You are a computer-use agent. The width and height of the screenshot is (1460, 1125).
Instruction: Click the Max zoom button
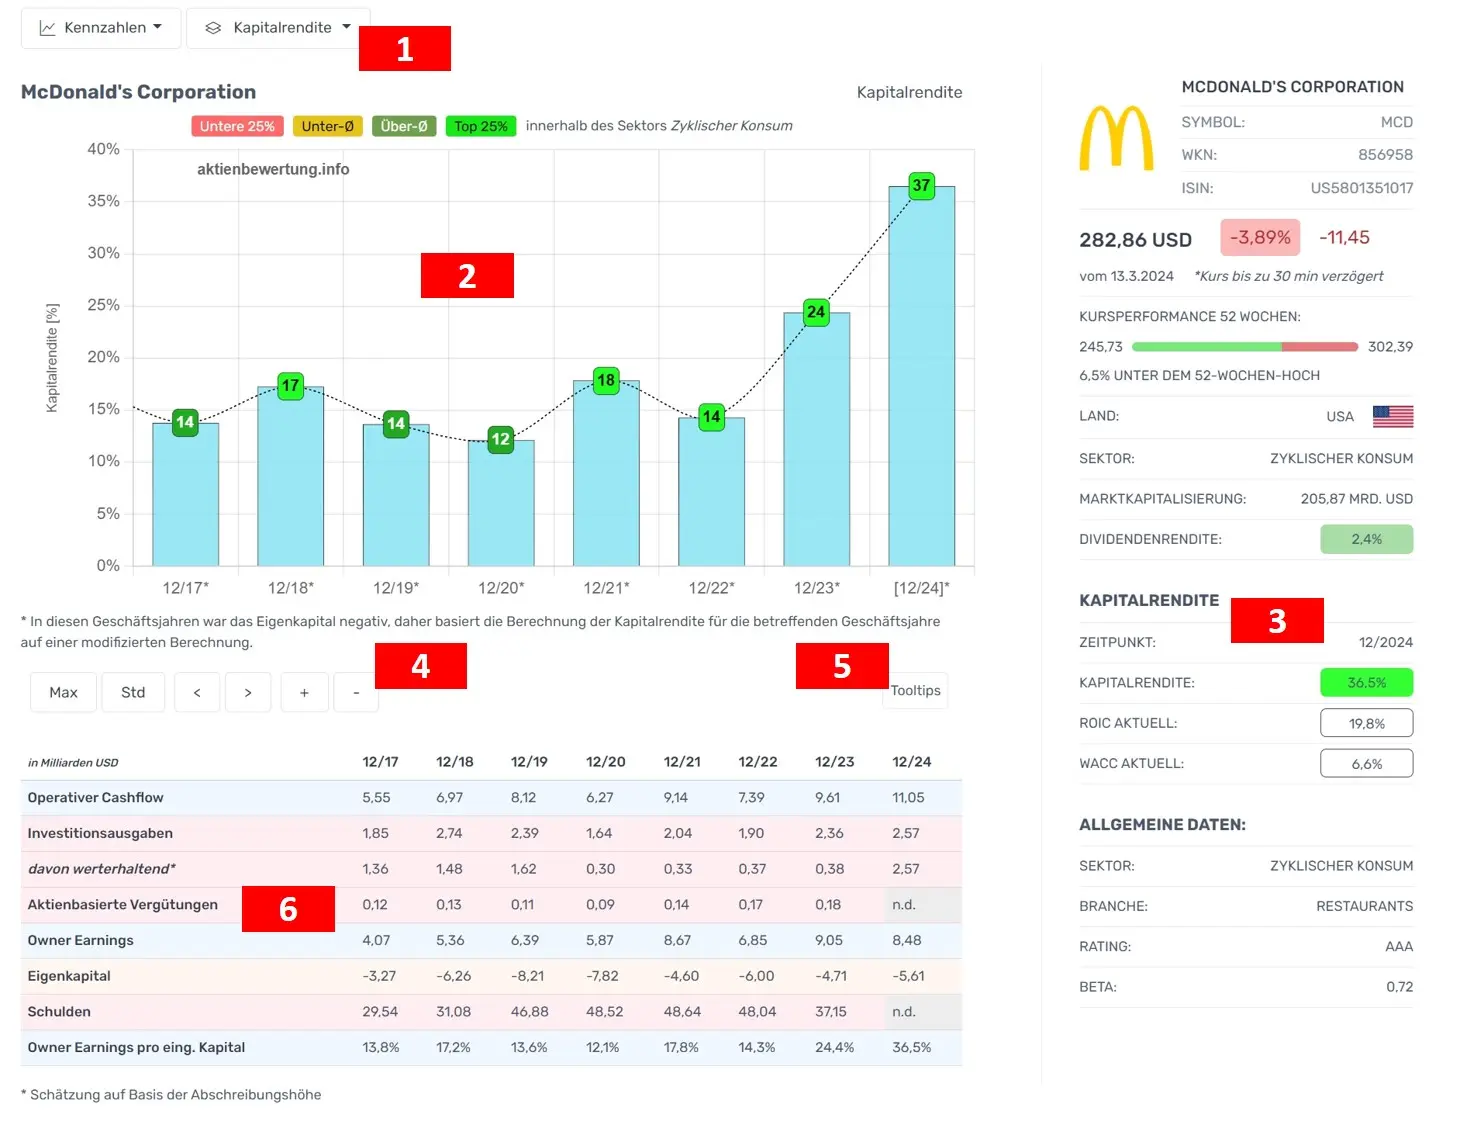(64, 692)
